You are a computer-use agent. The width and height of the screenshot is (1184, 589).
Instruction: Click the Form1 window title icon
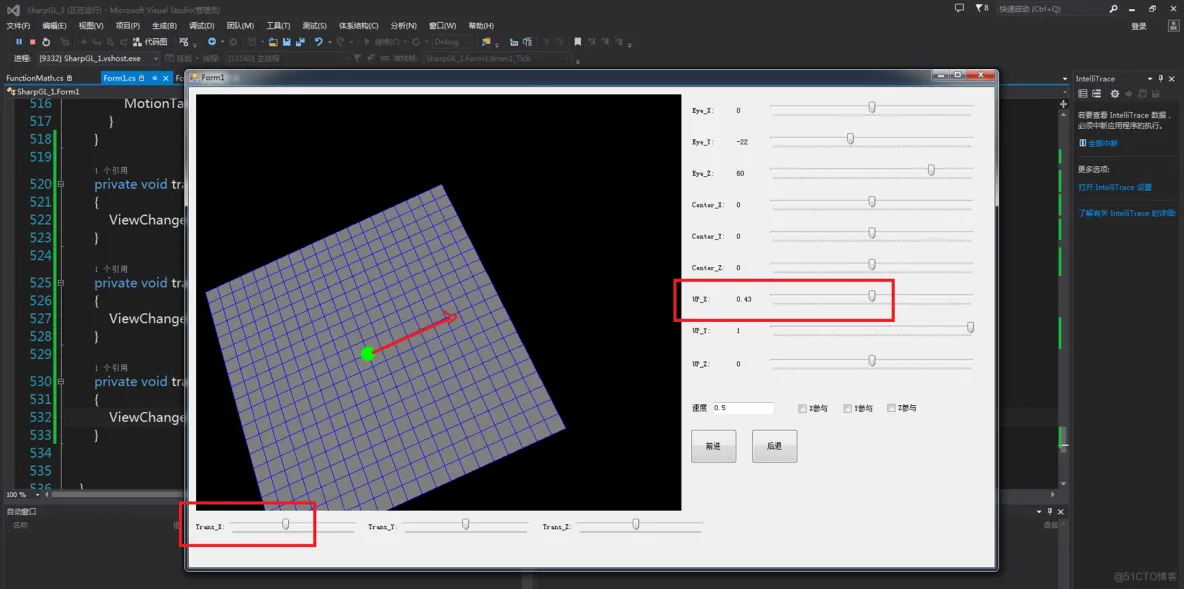[x=193, y=77]
